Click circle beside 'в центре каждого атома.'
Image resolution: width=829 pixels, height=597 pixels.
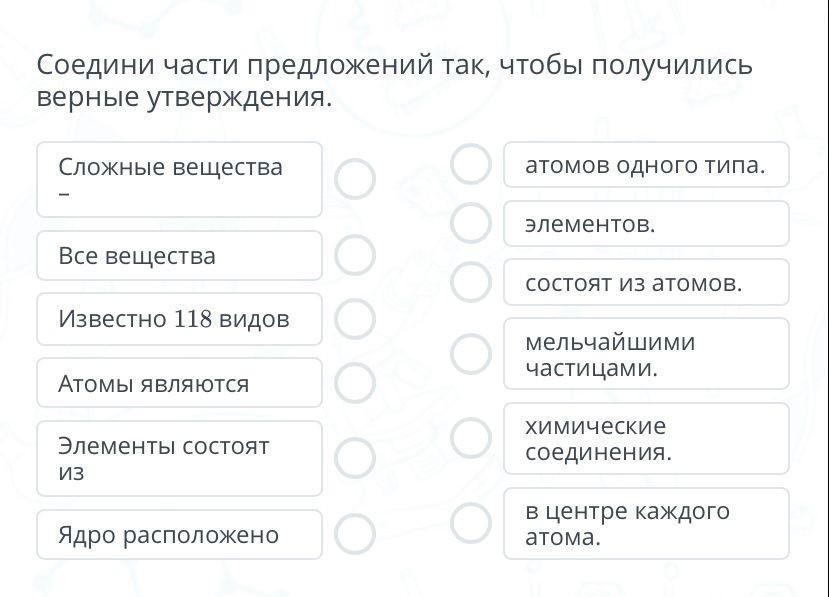click(471, 522)
